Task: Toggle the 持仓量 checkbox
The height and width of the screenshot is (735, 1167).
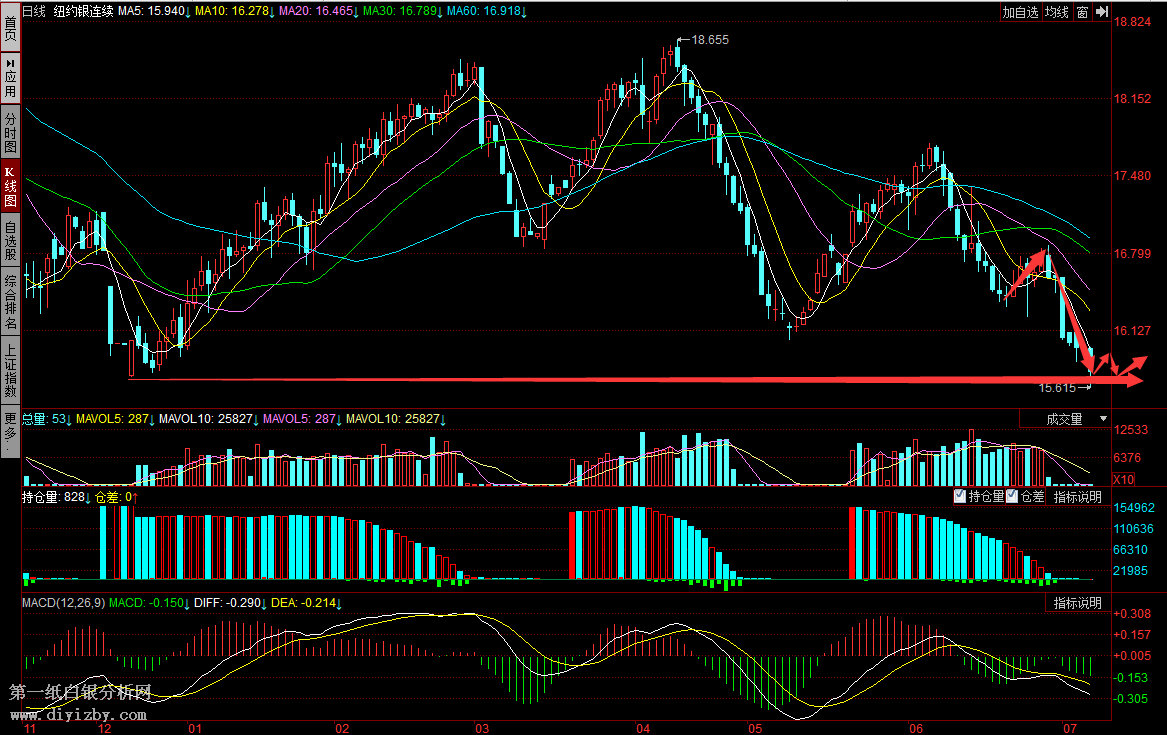Action: (960, 496)
